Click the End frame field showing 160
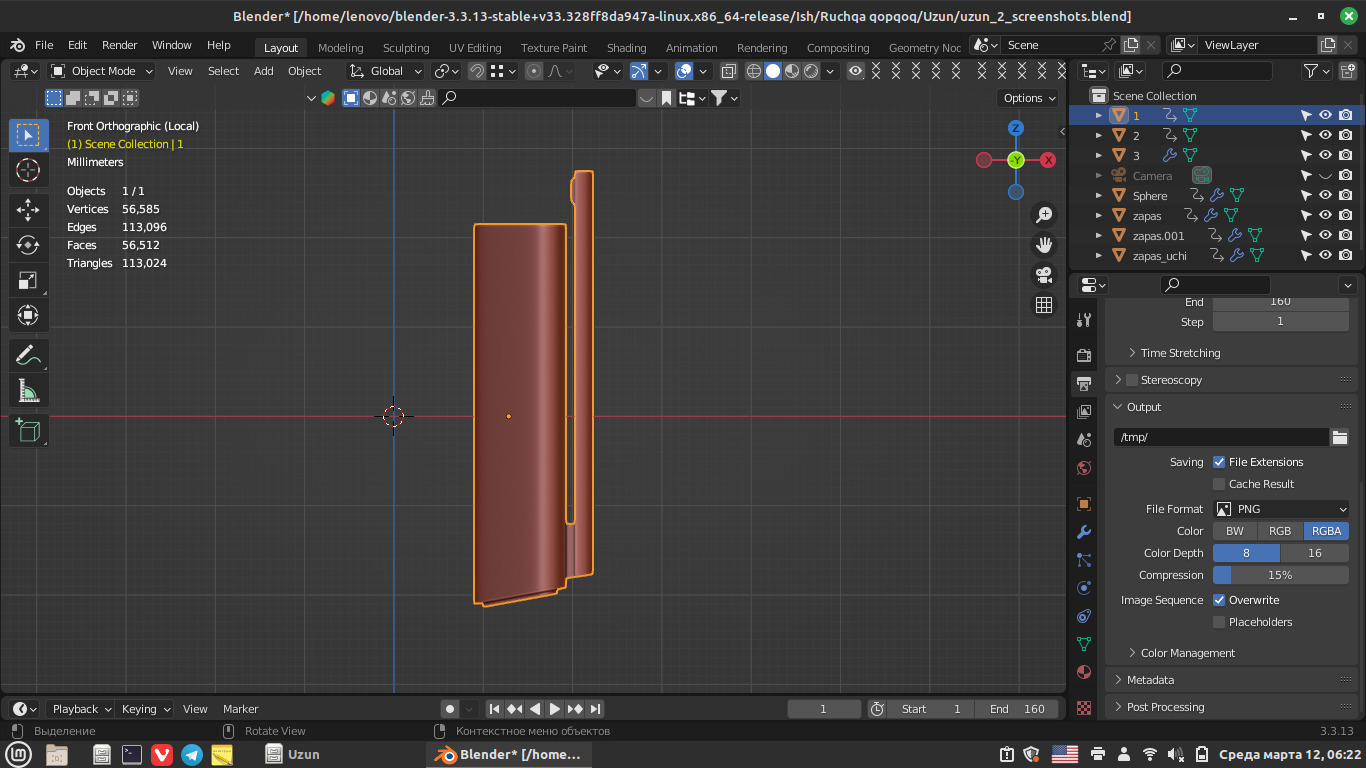The width and height of the screenshot is (1366, 768). tap(1018, 709)
